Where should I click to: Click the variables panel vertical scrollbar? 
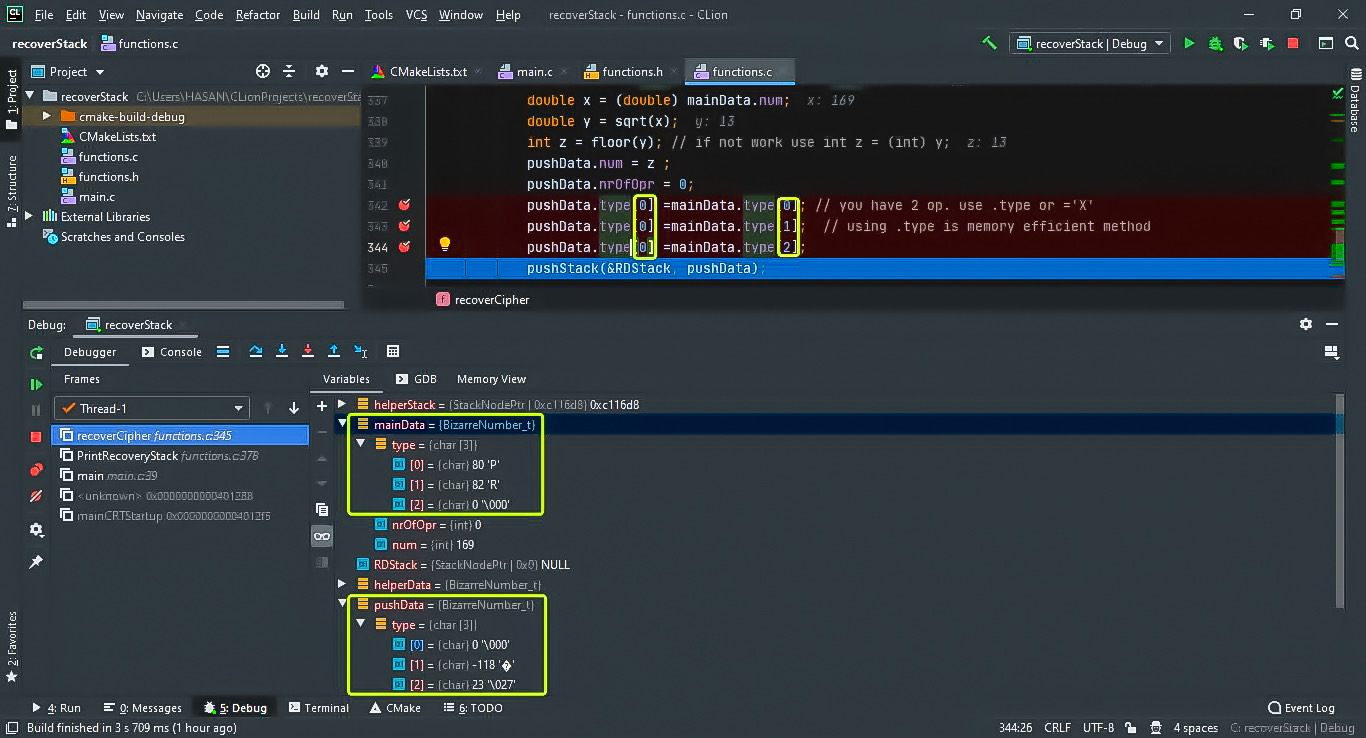[x=1340, y=500]
